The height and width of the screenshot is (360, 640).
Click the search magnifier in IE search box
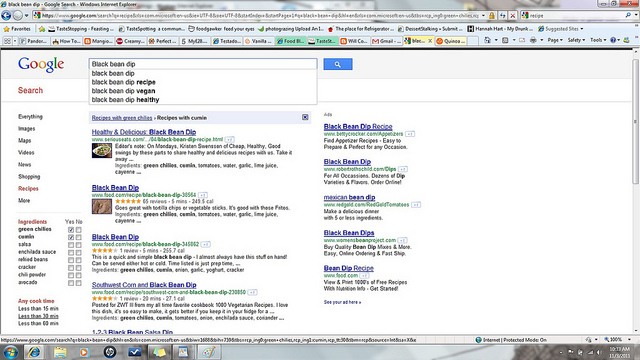pyautogui.click(x=628, y=16)
